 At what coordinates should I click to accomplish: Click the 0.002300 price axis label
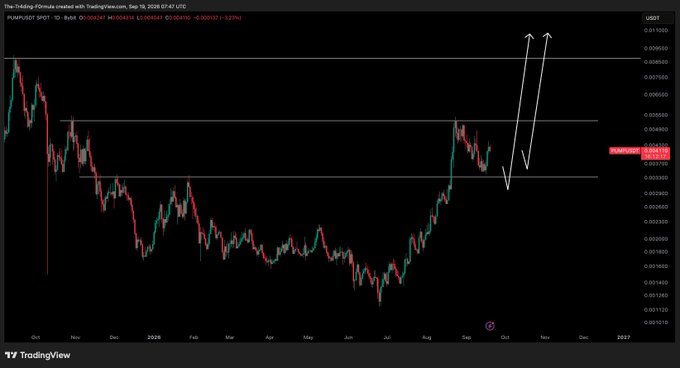point(656,222)
